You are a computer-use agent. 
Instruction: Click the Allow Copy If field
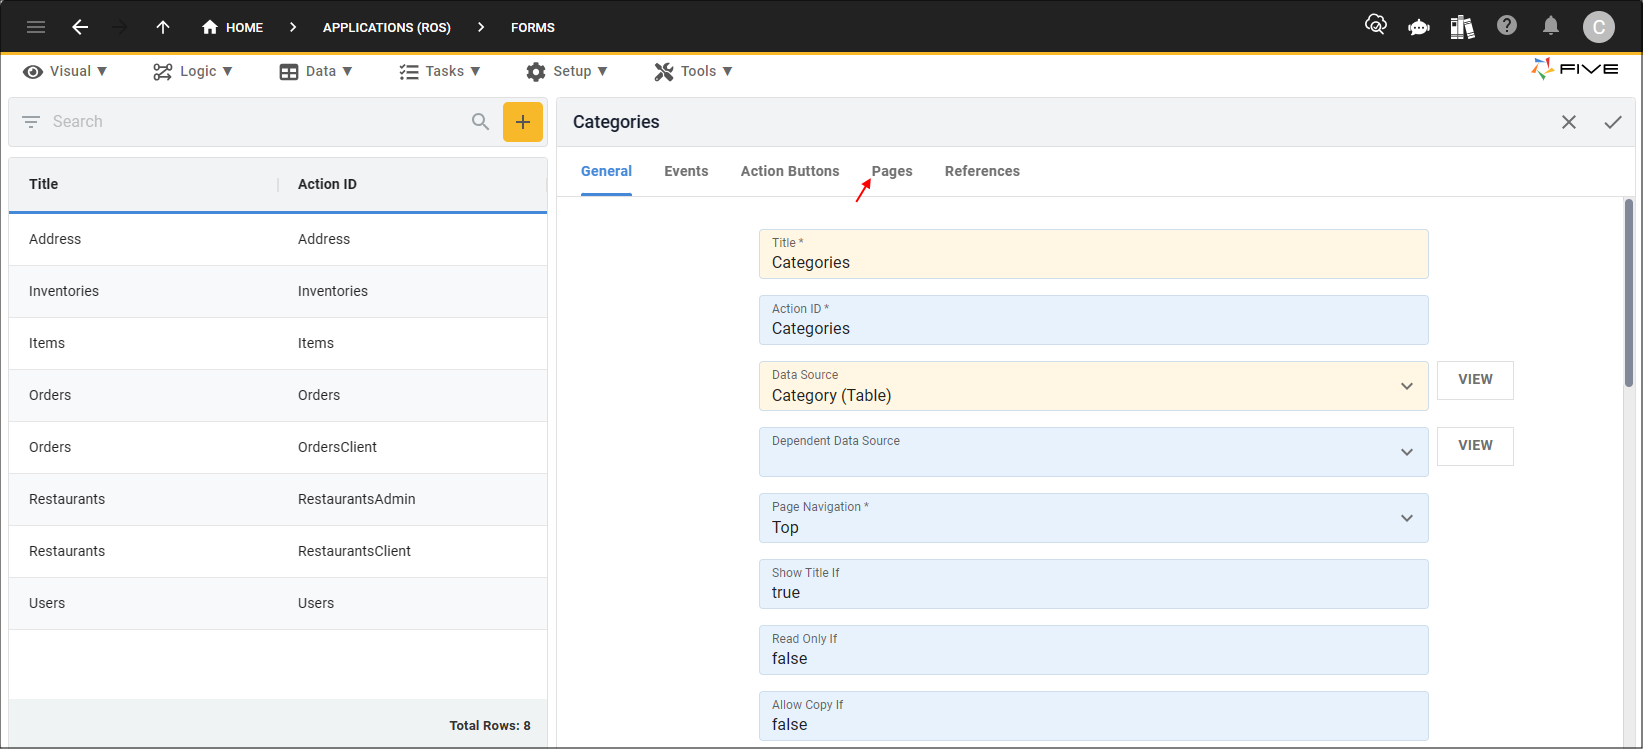[x=1093, y=716]
